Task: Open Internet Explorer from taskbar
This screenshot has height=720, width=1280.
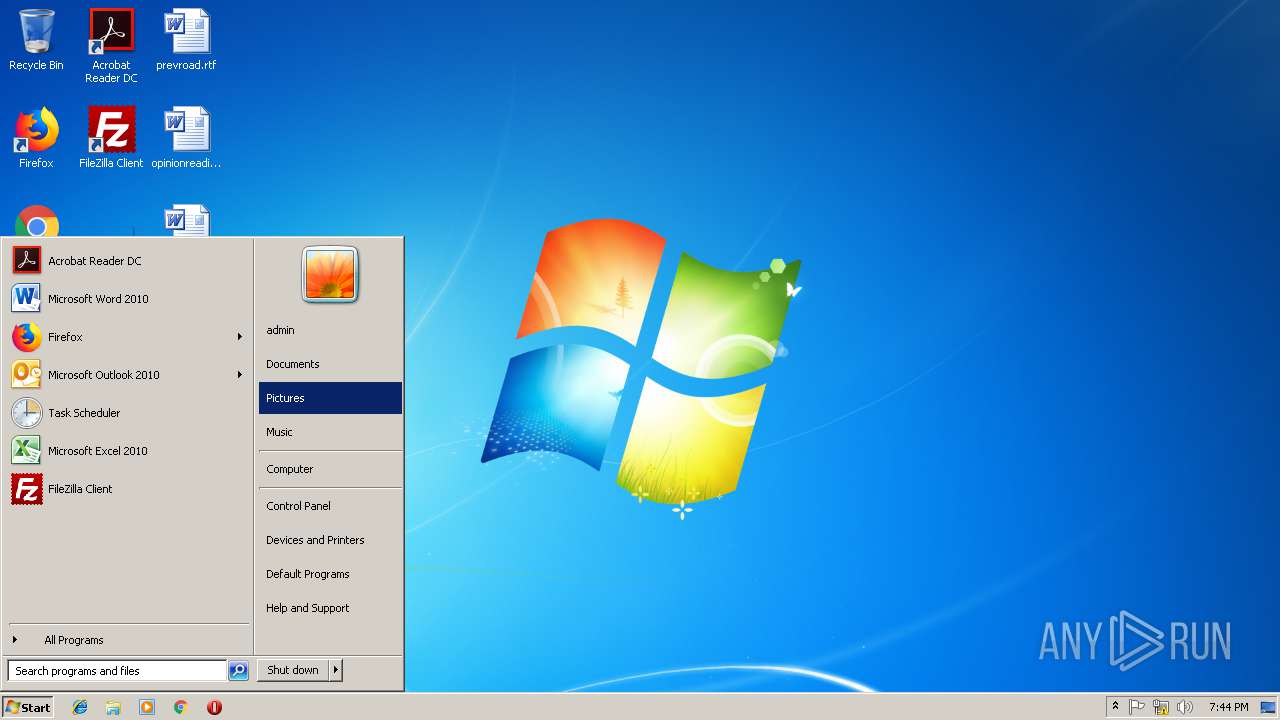Action: click(80, 707)
